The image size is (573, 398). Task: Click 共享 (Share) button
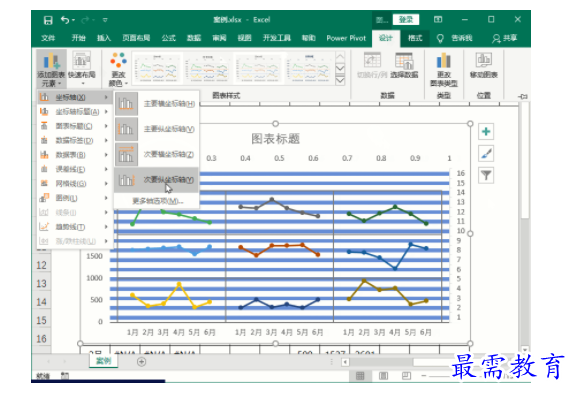pyautogui.click(x=505, y=38)
